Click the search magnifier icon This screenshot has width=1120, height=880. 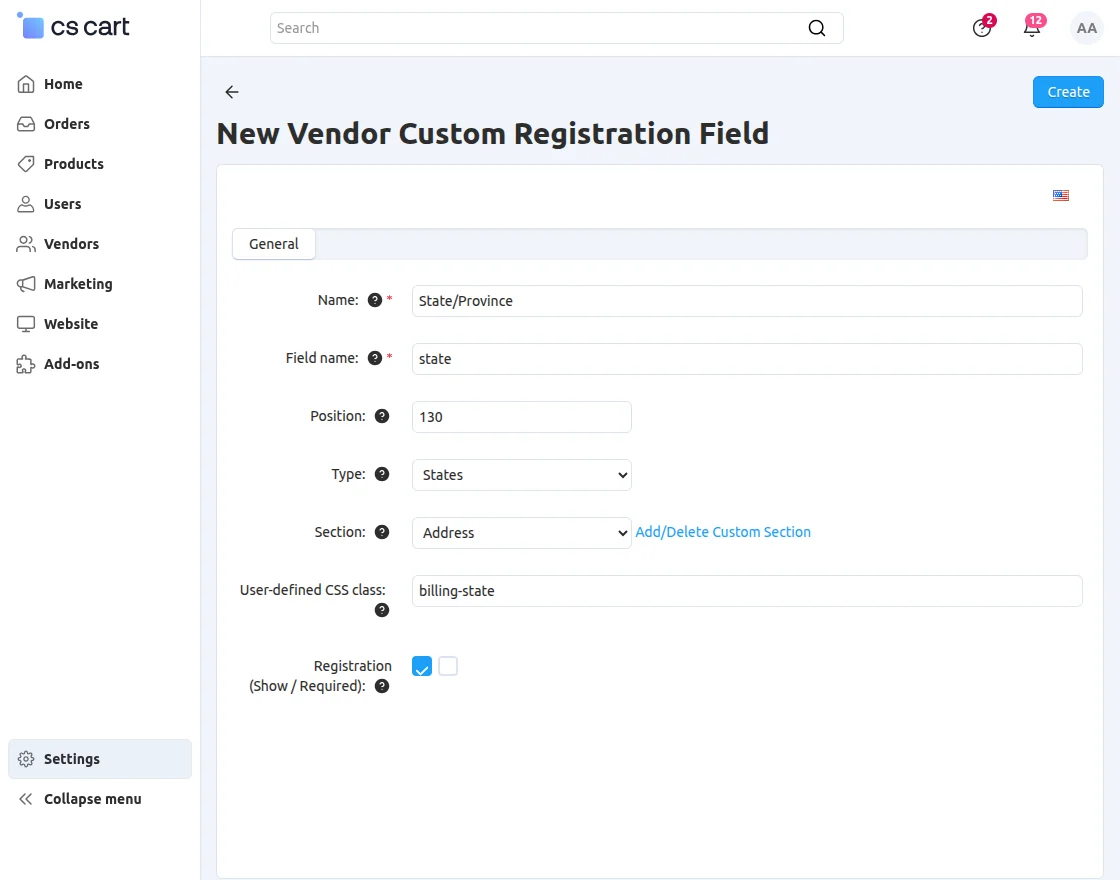816,28
